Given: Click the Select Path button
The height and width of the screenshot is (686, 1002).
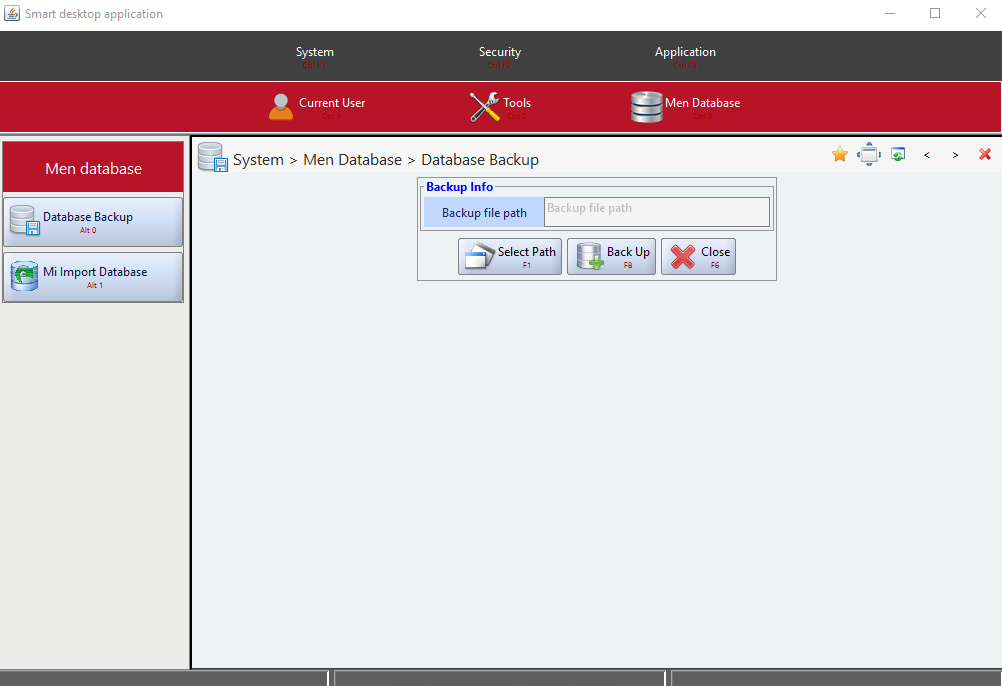Looking at the screenshot, I should (x=510, y=256).
